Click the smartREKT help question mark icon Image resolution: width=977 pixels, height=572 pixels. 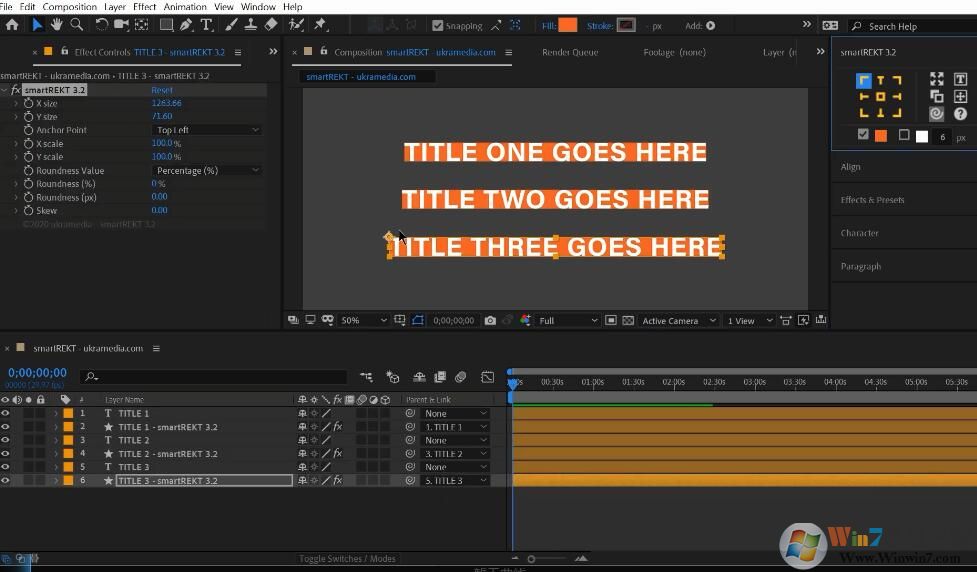pyautogui.click(x=960, y=114)
